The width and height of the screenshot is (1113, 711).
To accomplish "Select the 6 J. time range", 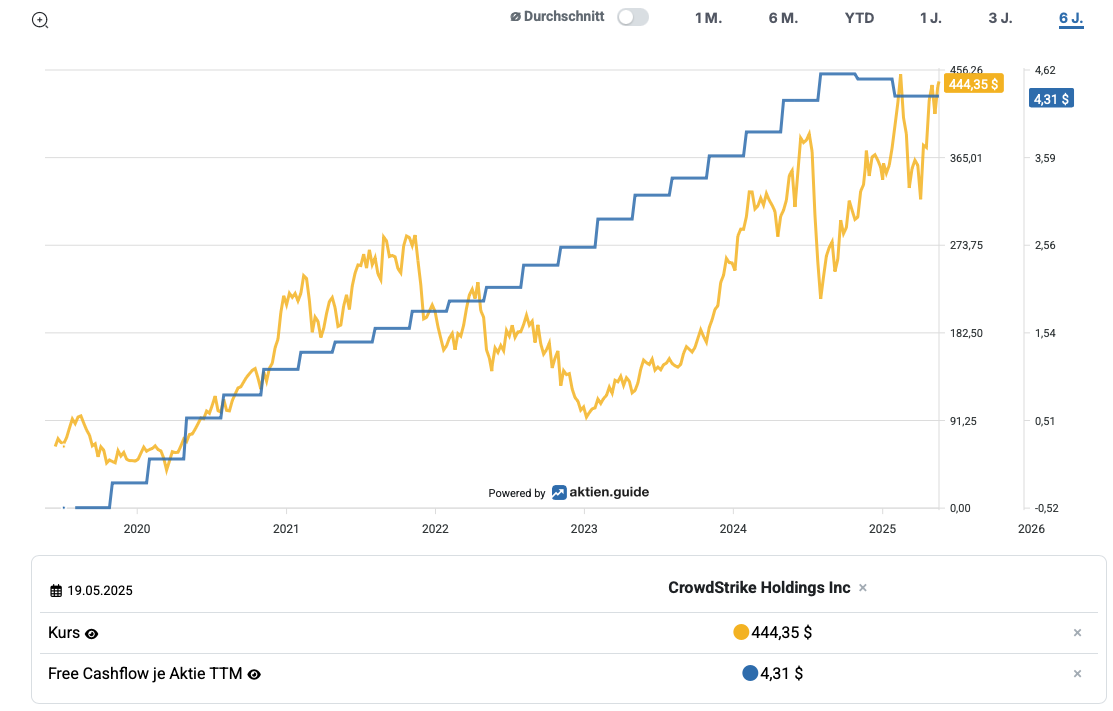I will pyautogui.click(x=1071, y=18).
